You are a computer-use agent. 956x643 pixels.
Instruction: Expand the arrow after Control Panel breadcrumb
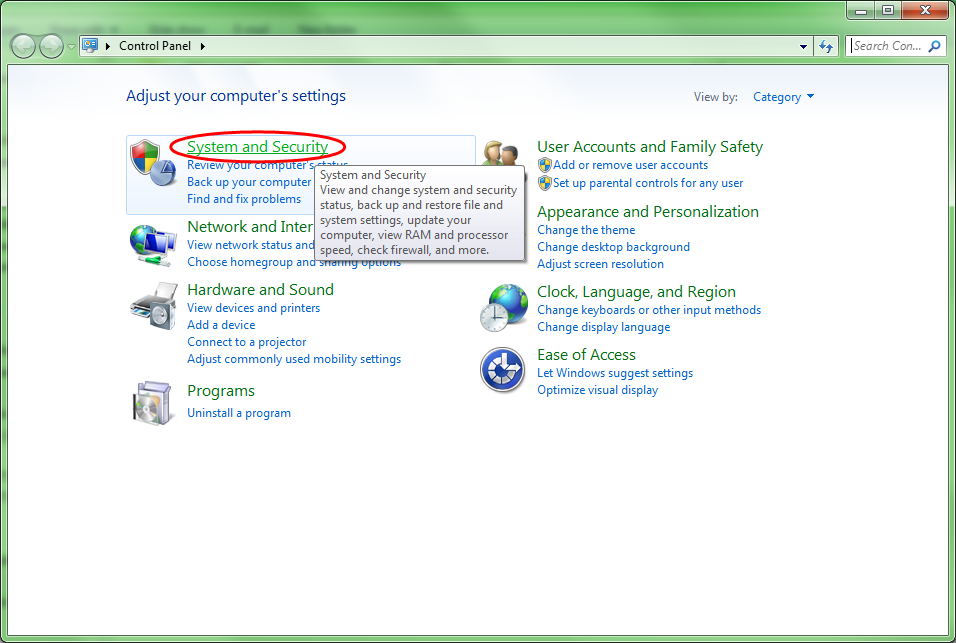[202, 46]
